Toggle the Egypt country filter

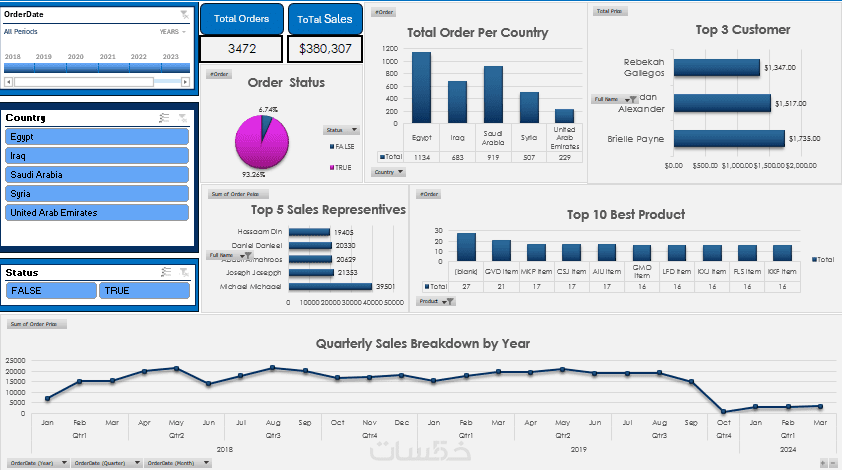pos(97,136)
